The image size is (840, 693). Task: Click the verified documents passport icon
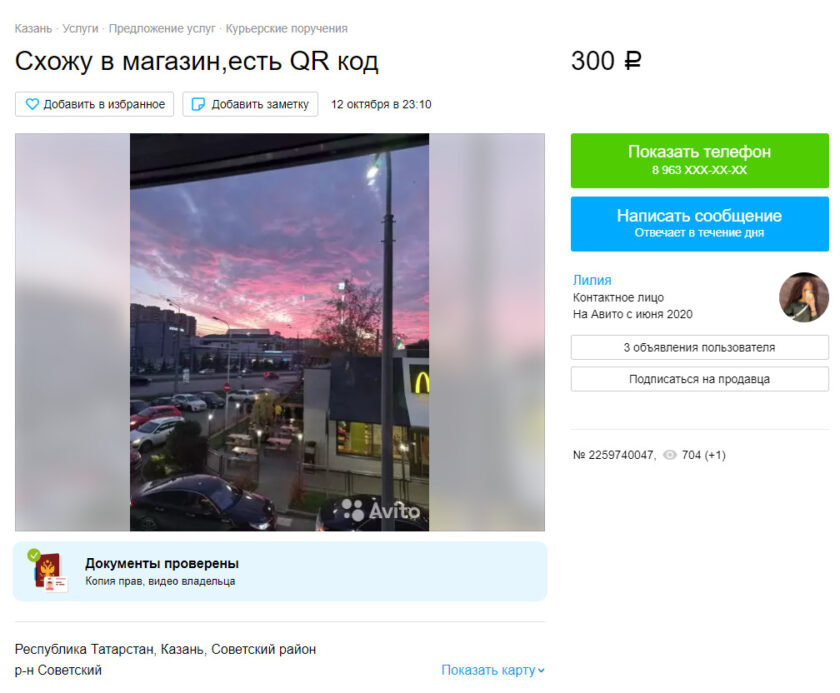(x=49, y=571)
